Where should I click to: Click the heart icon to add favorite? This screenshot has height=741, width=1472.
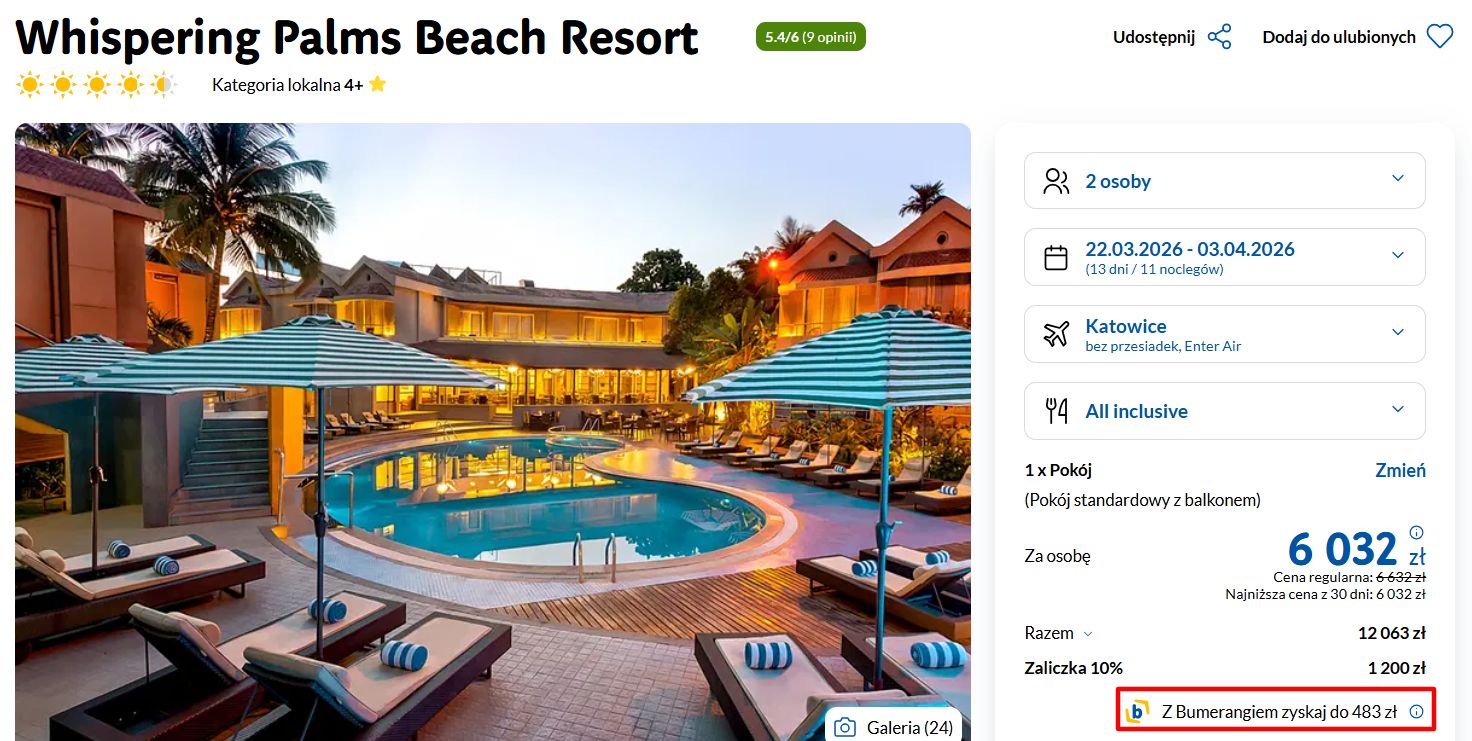[x=1439, y=37]
